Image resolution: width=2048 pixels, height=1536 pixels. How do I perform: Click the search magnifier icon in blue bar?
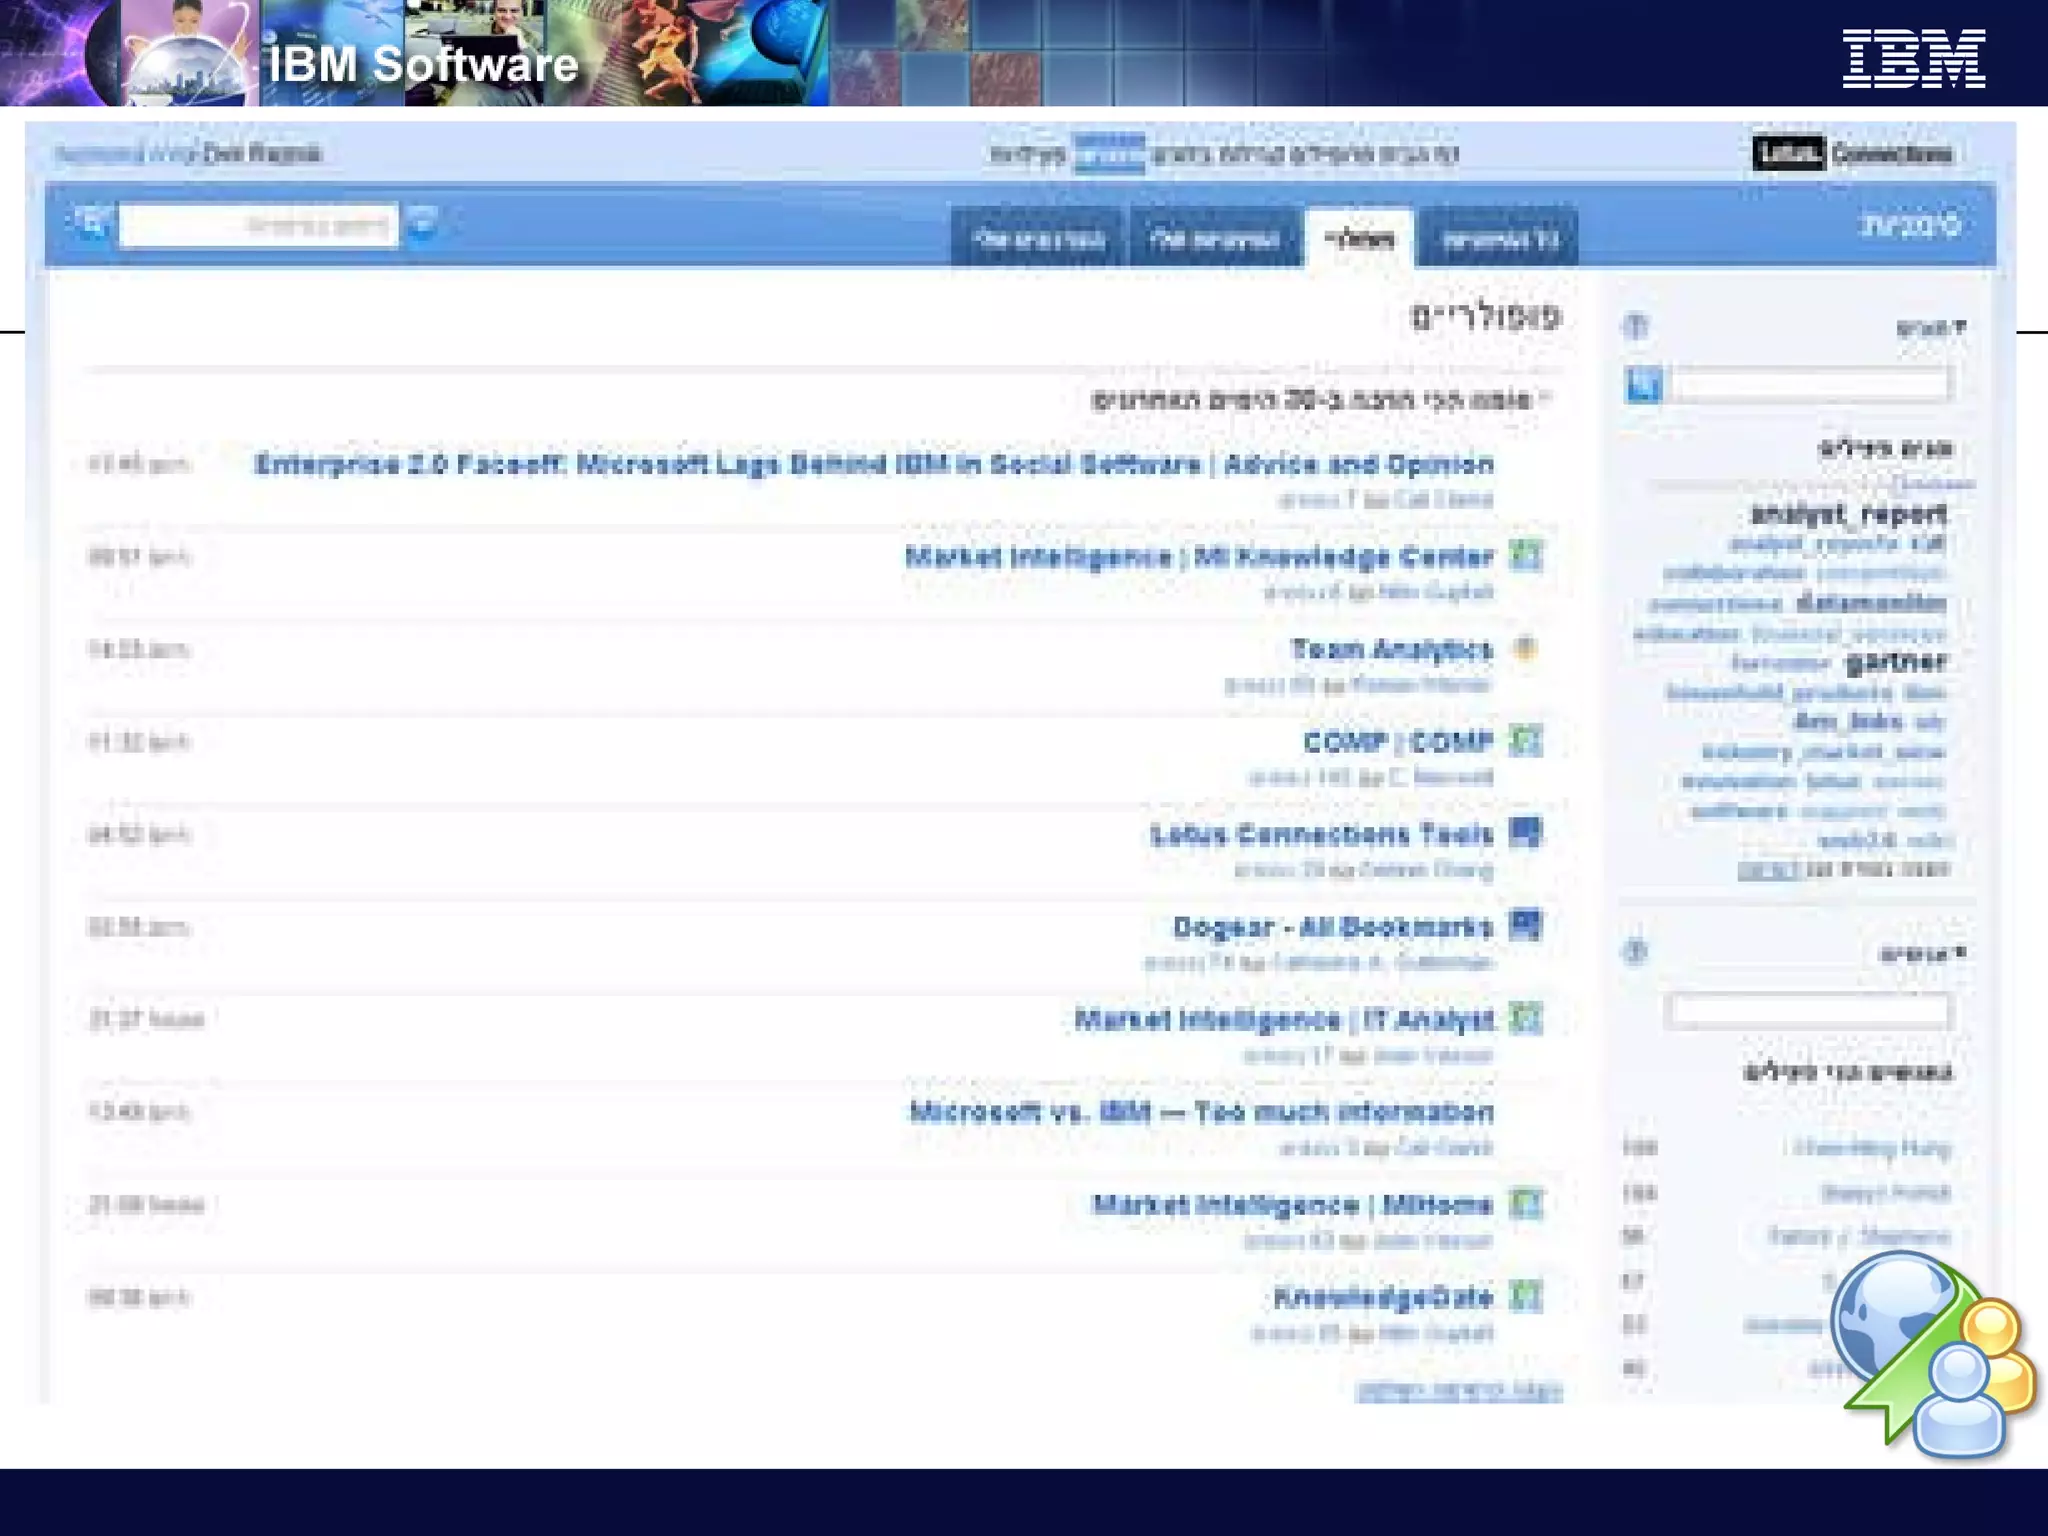(x=92, y=222)
